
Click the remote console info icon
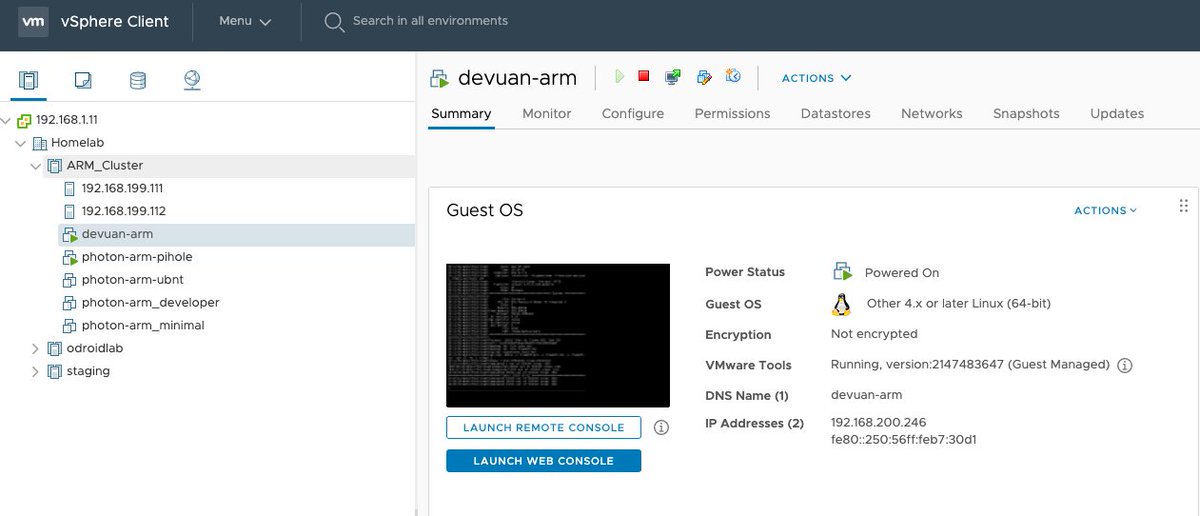(x=661, y=427)
